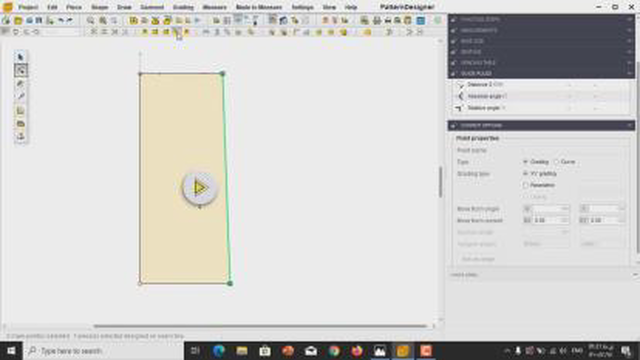Select the sixth tool in left toolbox
The image size is (640, 360).
(x=20, y=124)
